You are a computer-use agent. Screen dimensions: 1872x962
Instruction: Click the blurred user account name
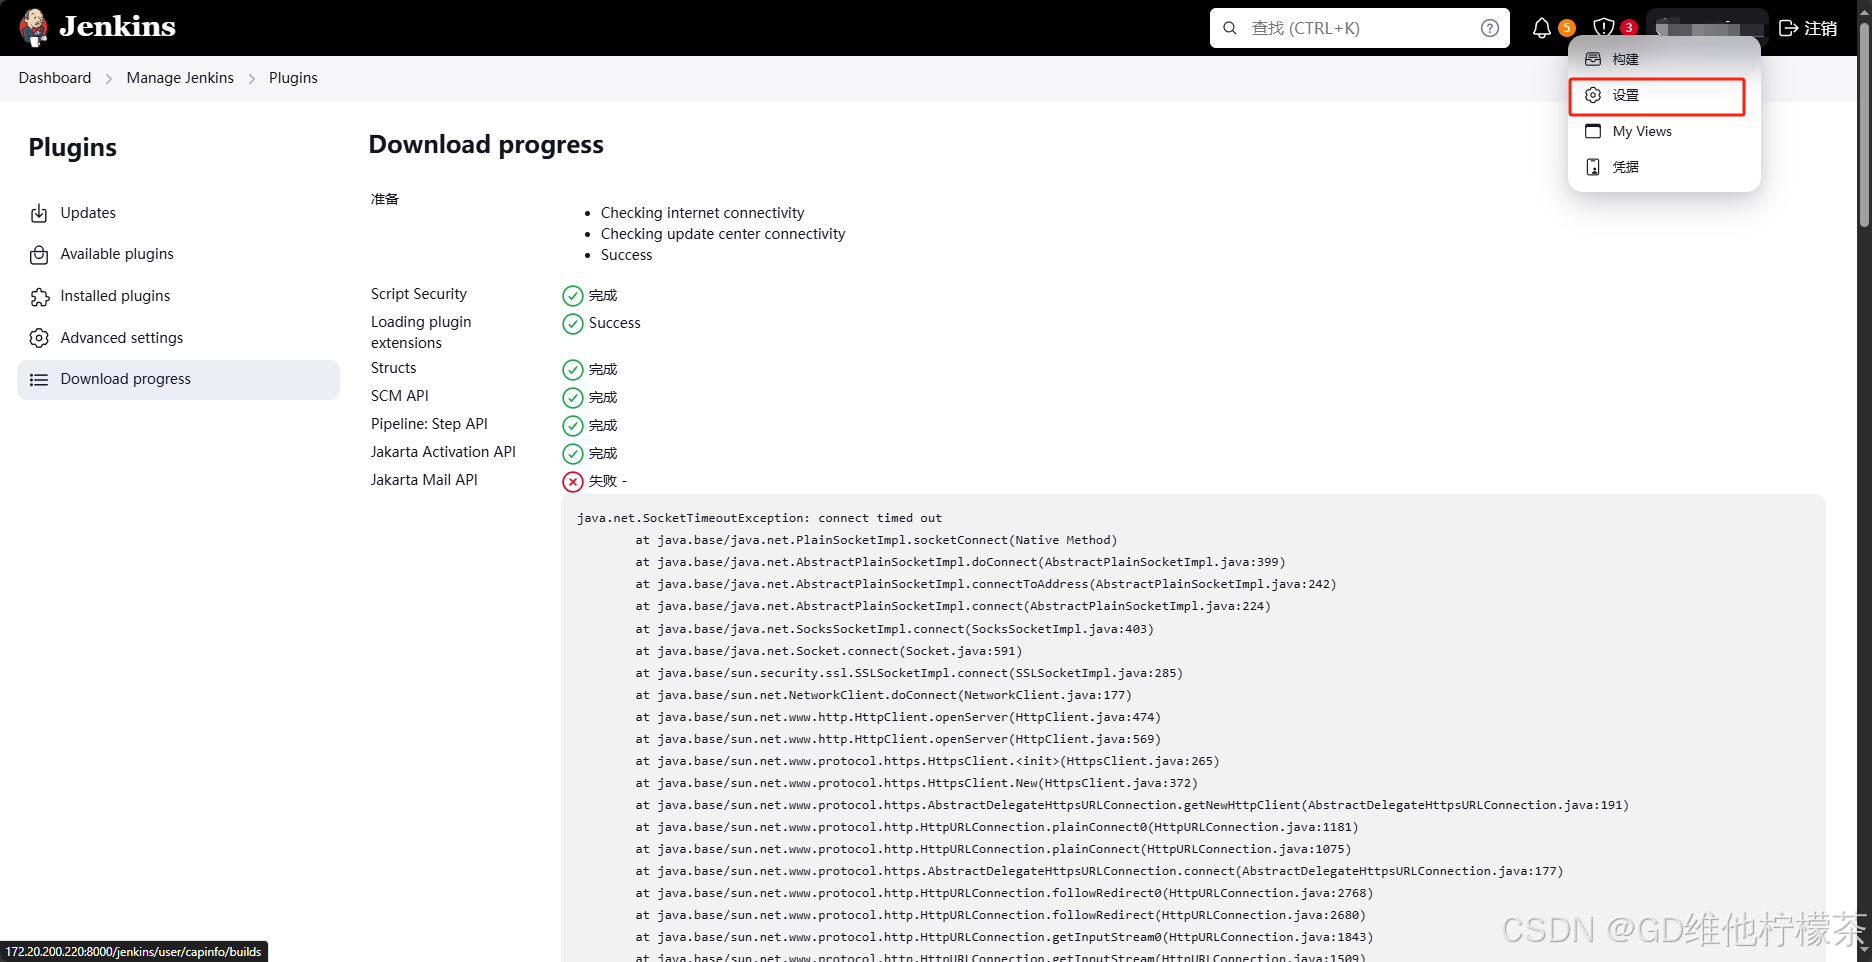click(1707, 28)
